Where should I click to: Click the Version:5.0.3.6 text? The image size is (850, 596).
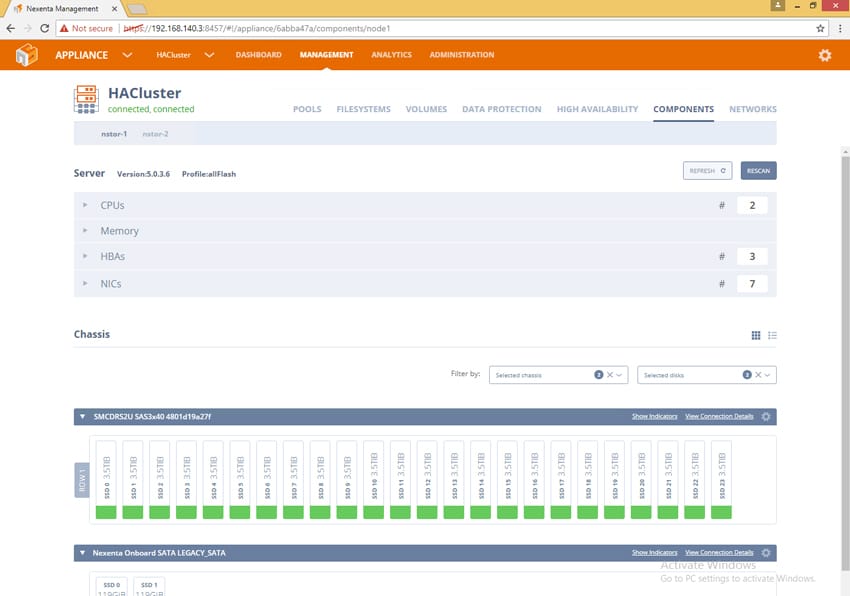click(144, 174)
